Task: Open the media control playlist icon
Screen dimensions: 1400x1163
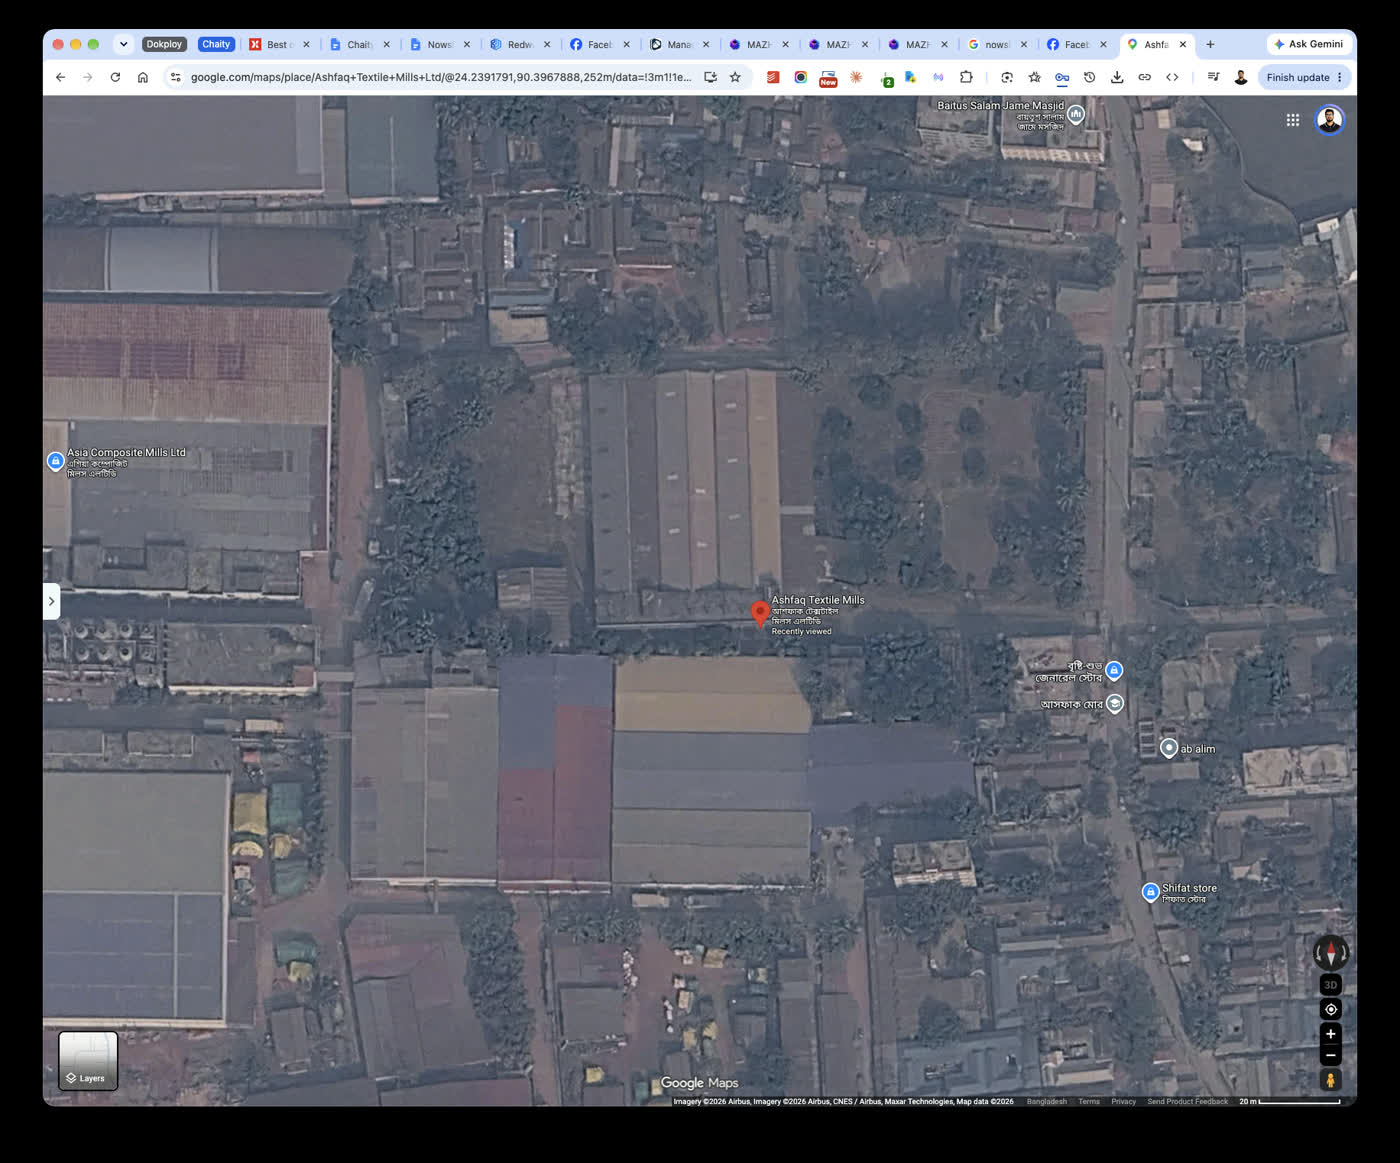Action: coord(1213,77)
